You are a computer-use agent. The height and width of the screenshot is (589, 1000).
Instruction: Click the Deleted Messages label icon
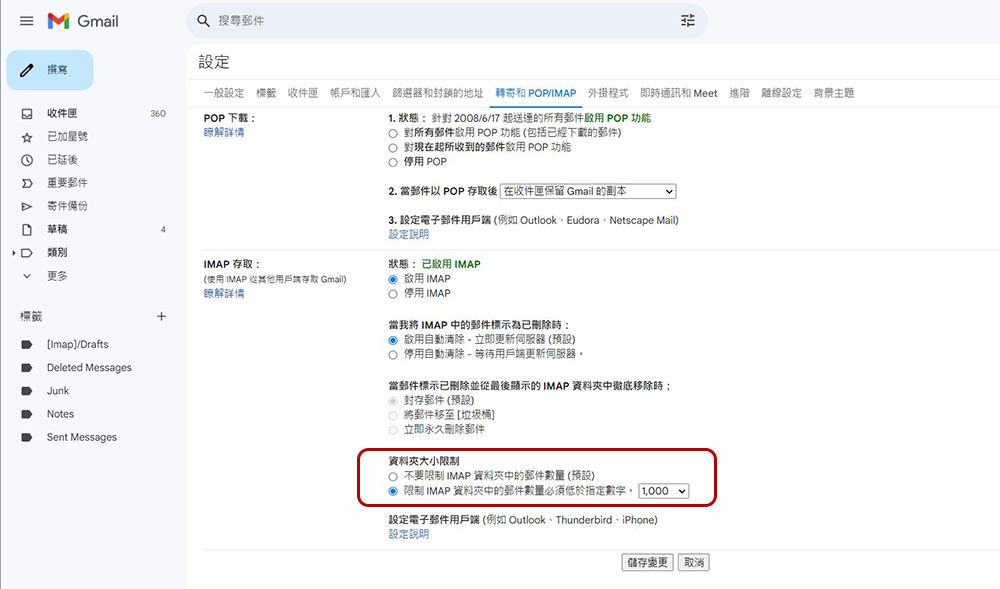(27, 368)
